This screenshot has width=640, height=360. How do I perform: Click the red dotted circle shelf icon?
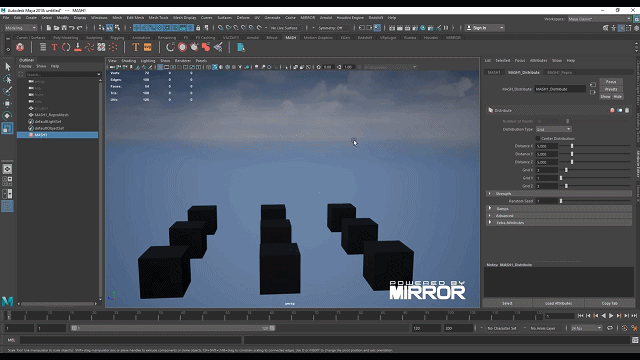coord(113,47)
